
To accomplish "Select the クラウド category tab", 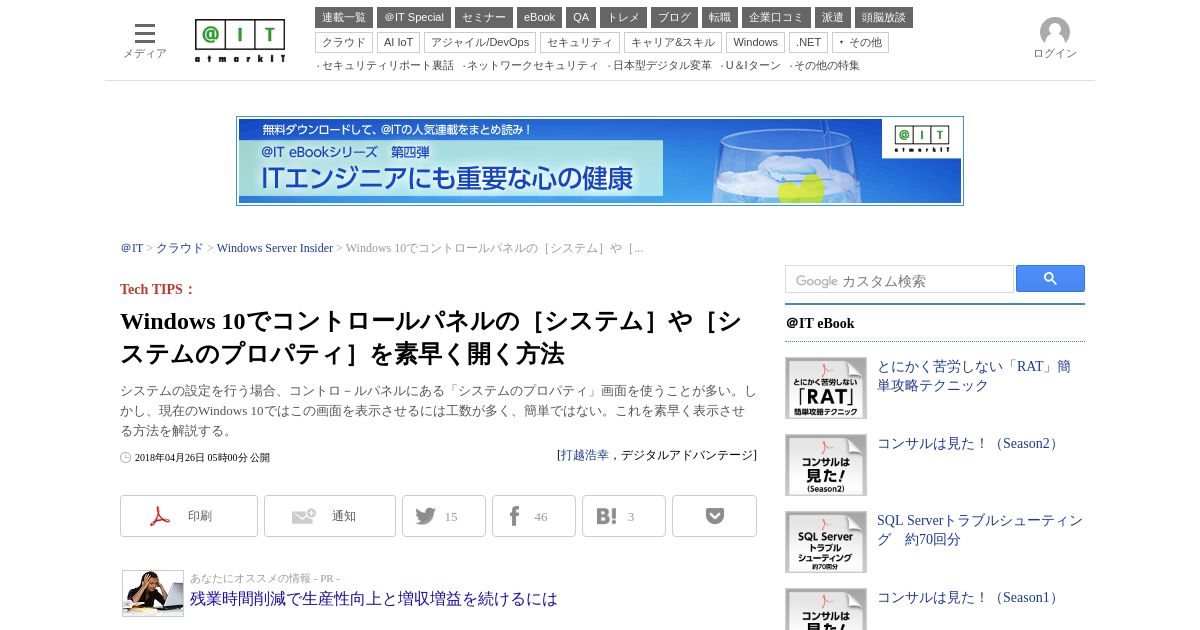I will (344, 42).
